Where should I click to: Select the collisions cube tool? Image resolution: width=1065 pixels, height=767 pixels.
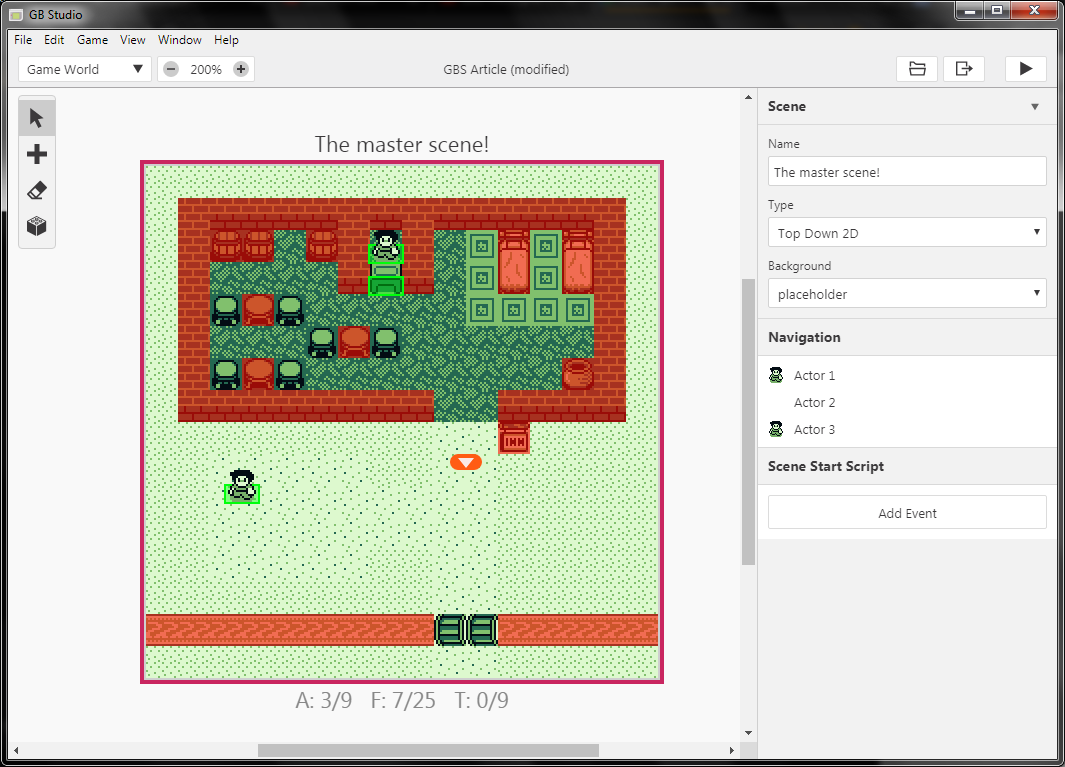pyautogui.click(x=37, y=226)
